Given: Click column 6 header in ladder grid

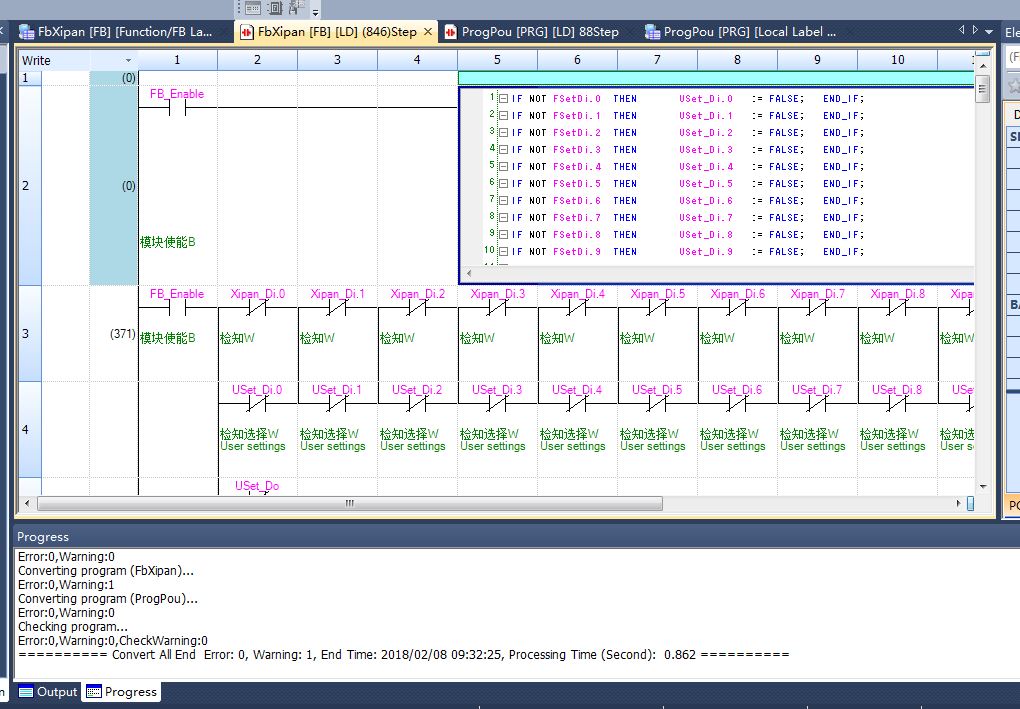Looking at the screenshot, I should tap(577, 60).
